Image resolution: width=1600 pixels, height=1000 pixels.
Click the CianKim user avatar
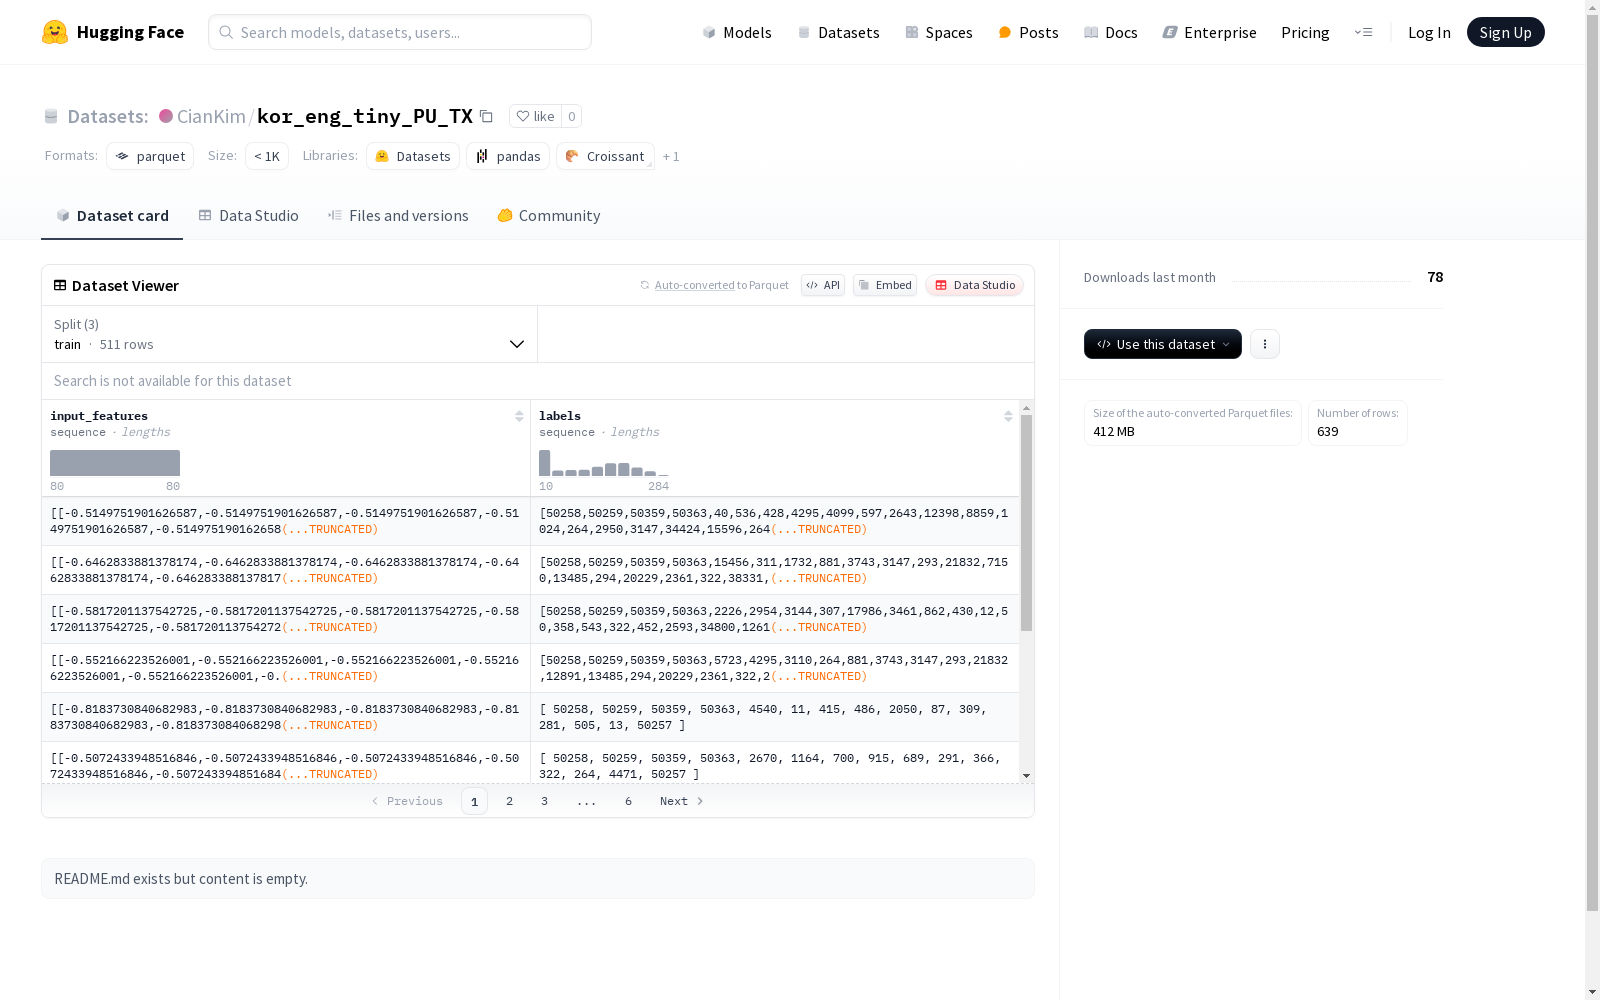[x=166, y=116]
